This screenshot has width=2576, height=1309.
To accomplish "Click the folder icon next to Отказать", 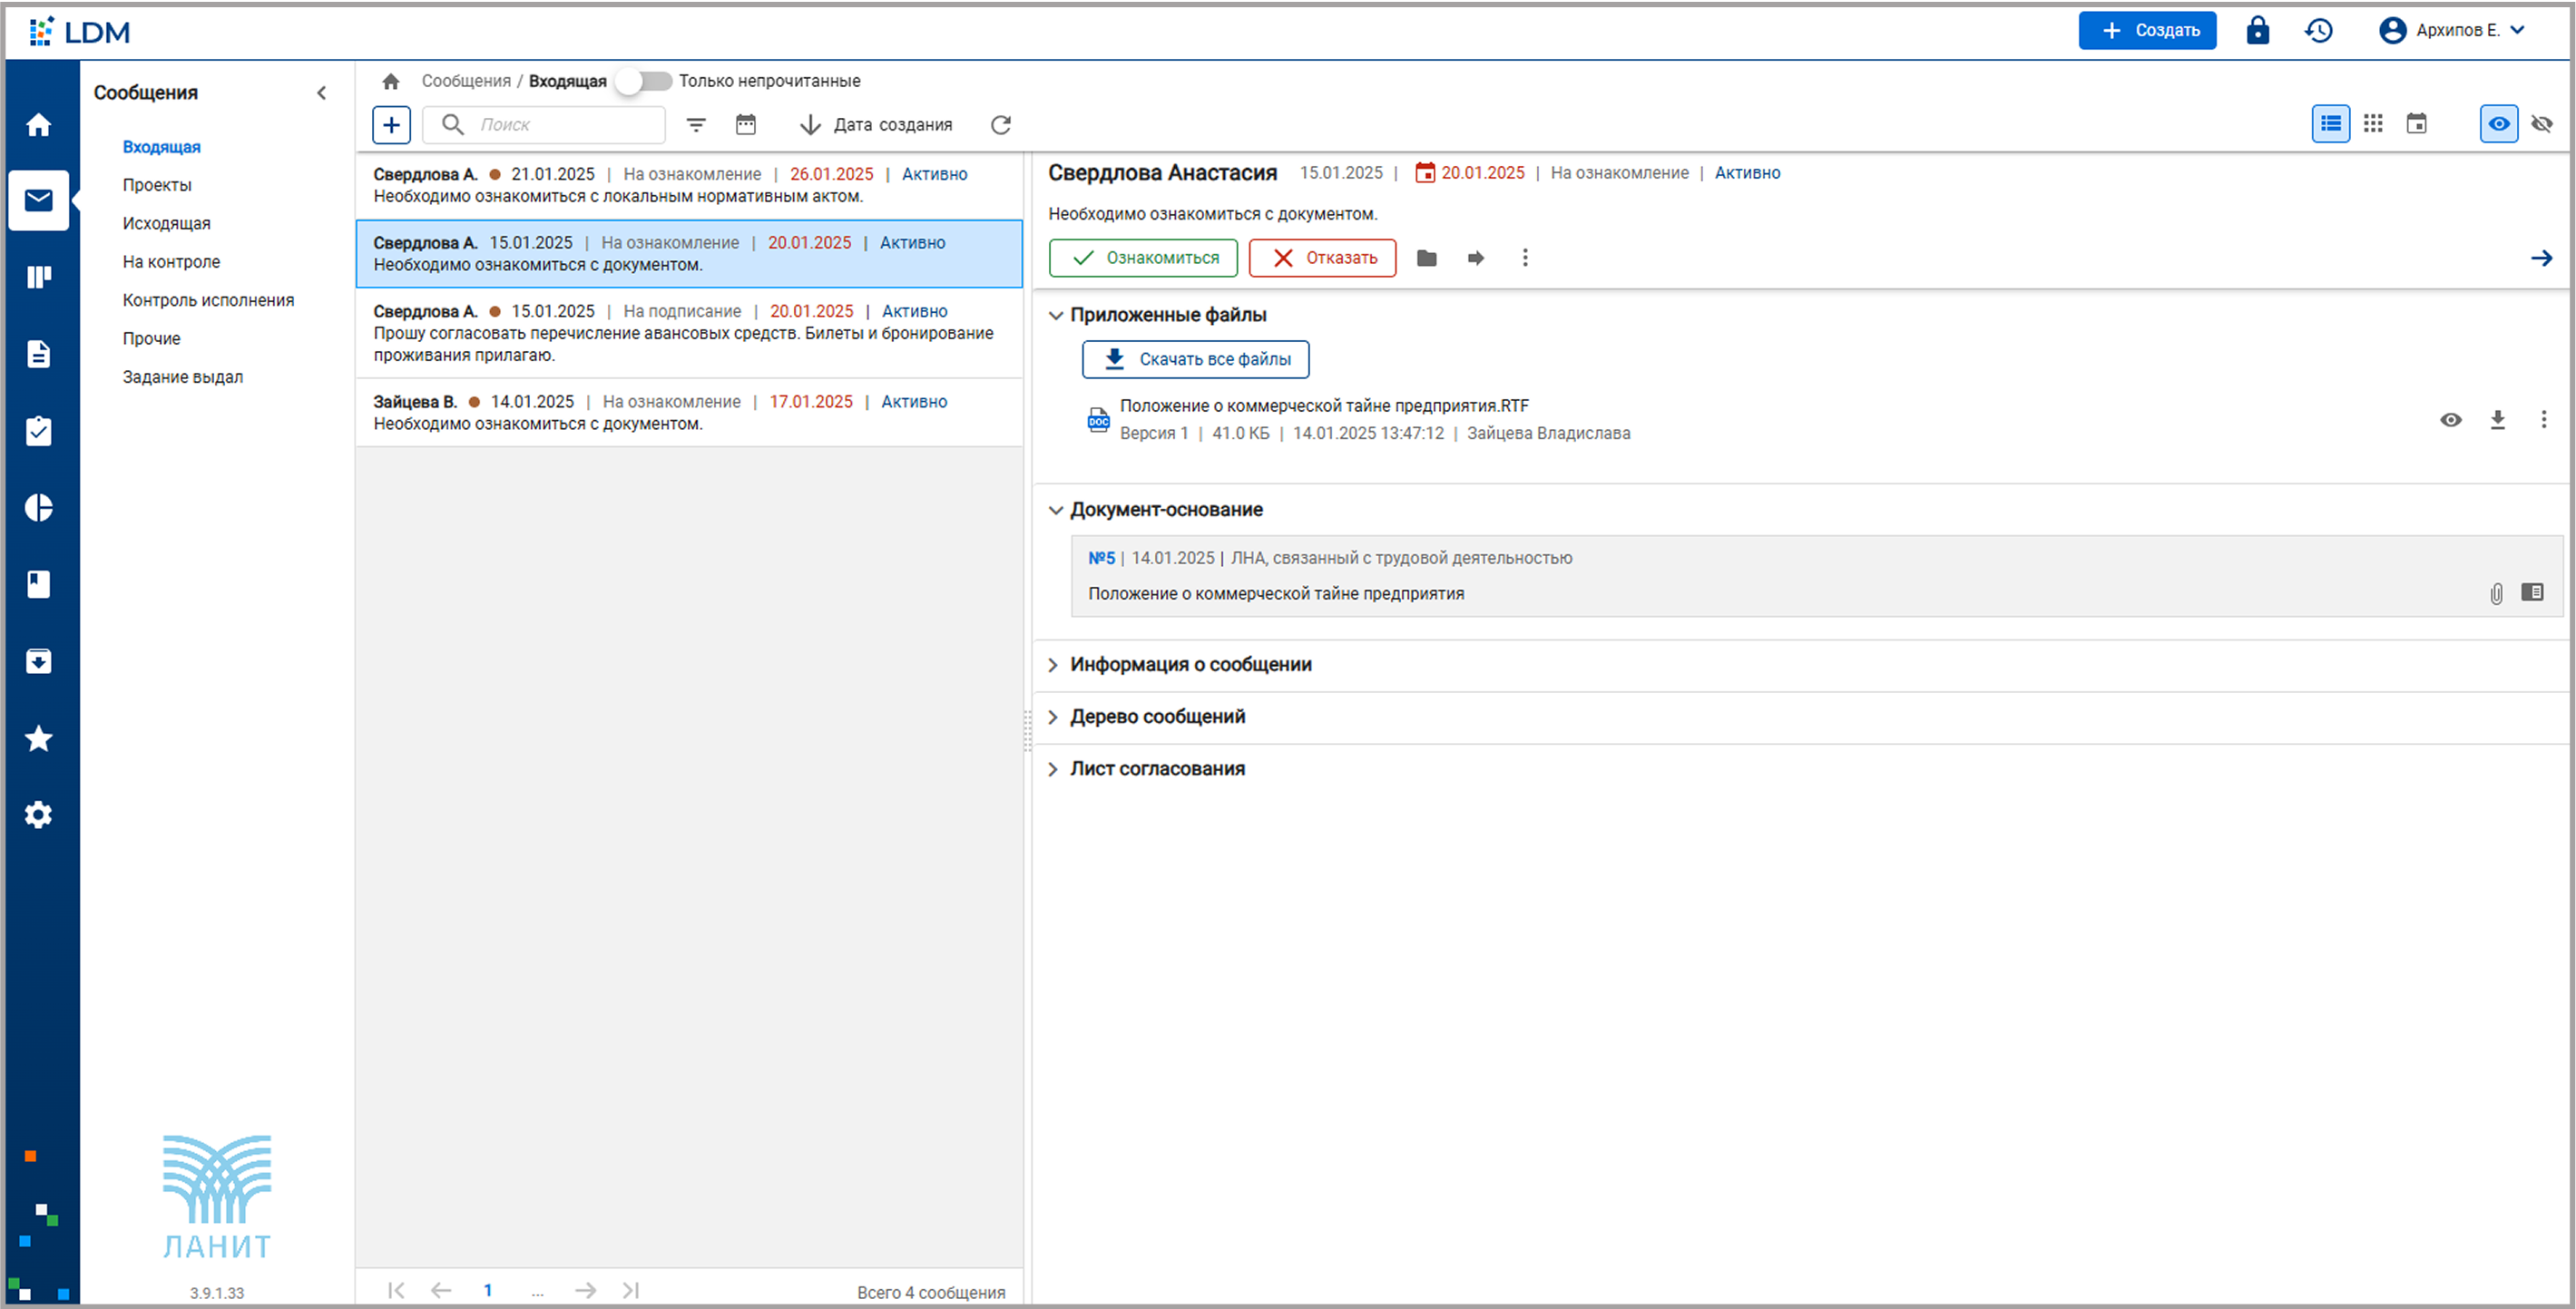I will (1427, 258).
